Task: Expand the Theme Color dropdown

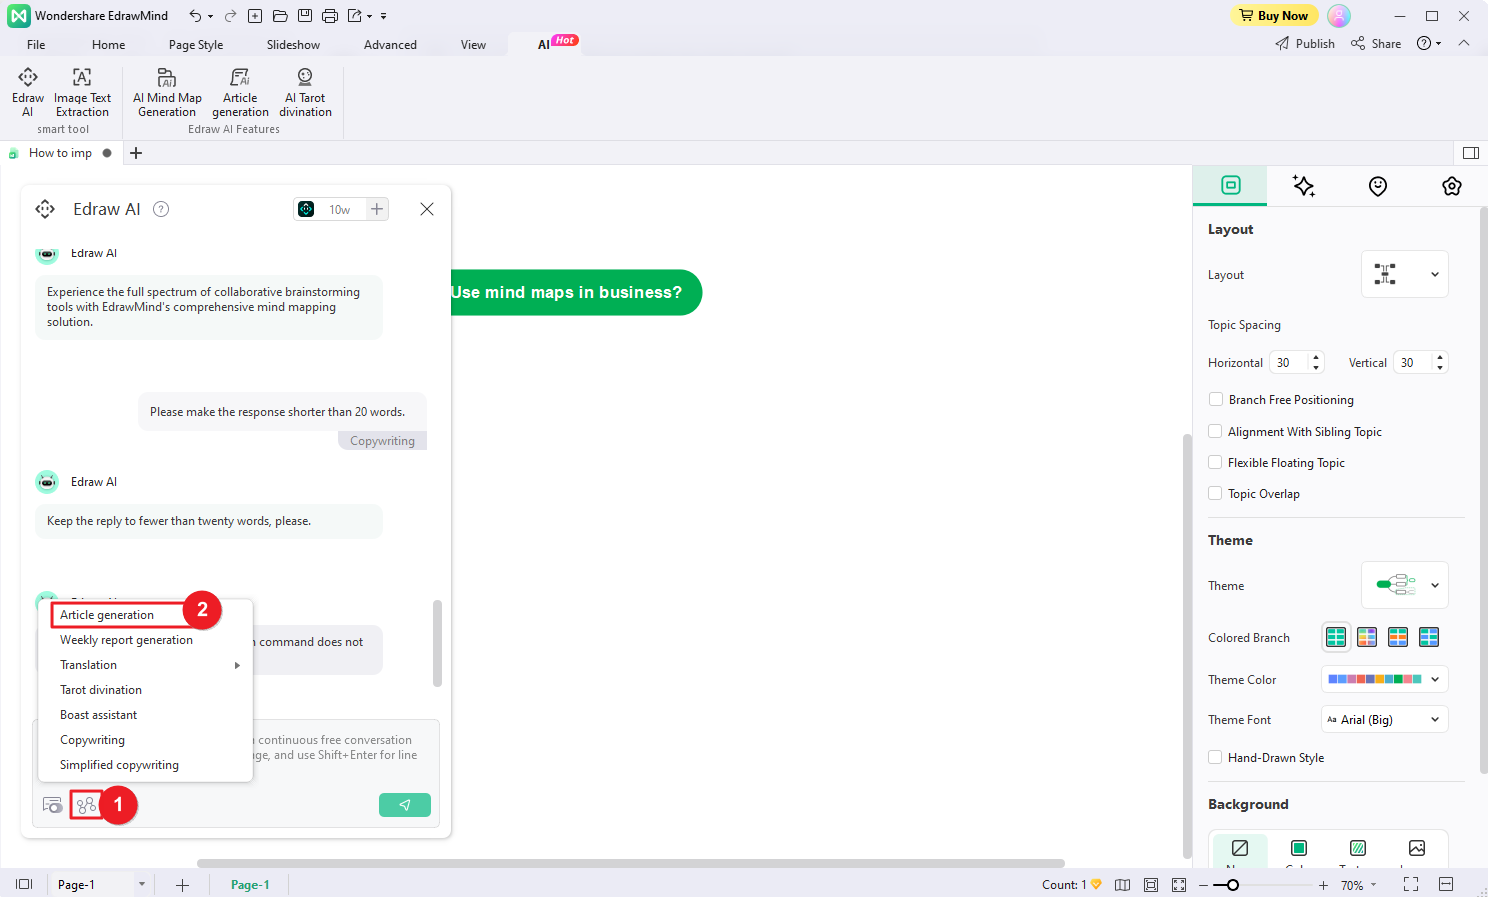Action: pyautogui.click(x=1385, y=679)
